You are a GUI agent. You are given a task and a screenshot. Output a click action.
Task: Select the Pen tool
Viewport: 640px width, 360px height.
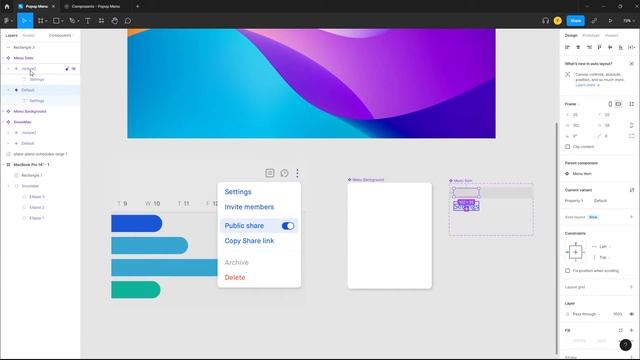[x=72, y=21]
